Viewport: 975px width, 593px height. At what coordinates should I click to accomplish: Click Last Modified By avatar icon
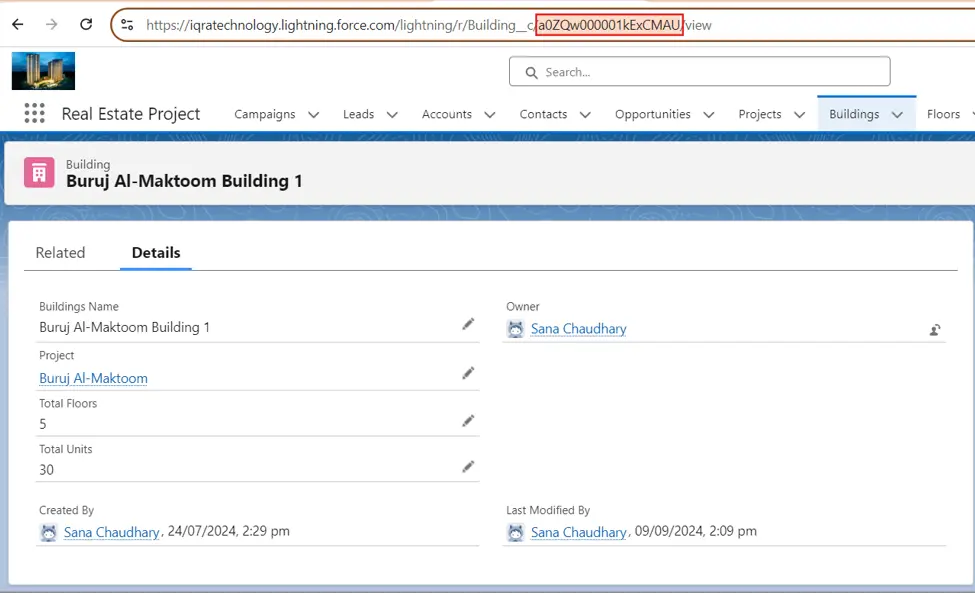515,533
